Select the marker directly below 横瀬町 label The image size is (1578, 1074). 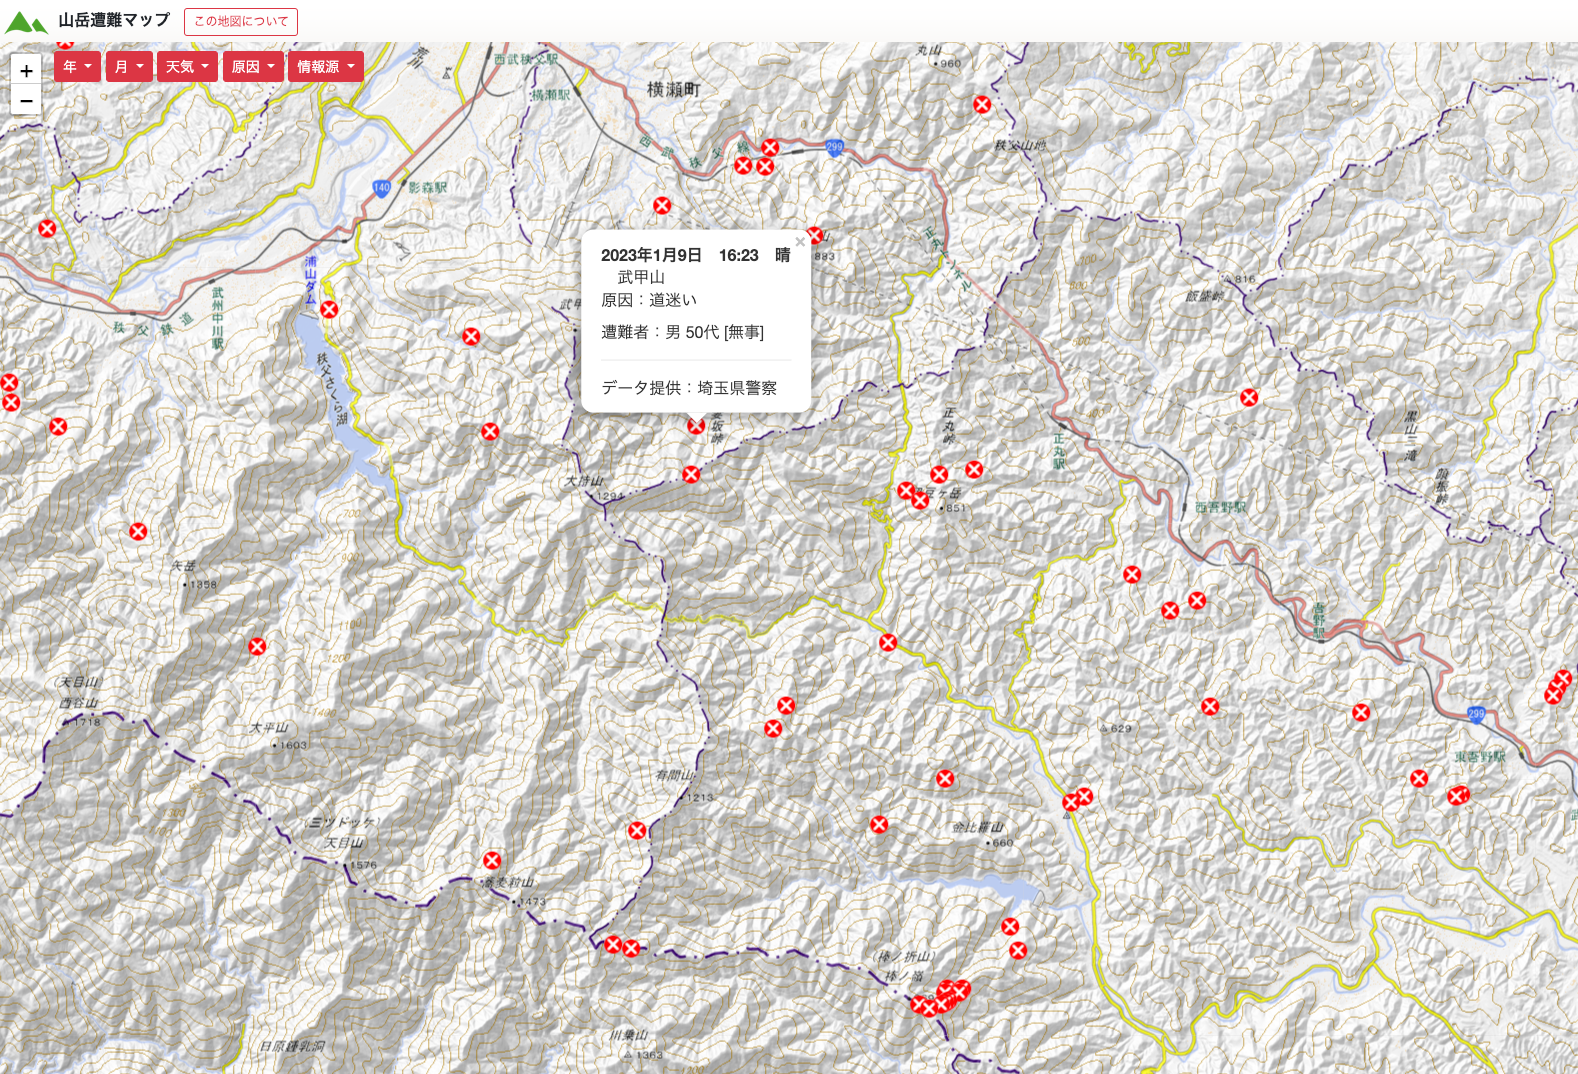(662, 206)
